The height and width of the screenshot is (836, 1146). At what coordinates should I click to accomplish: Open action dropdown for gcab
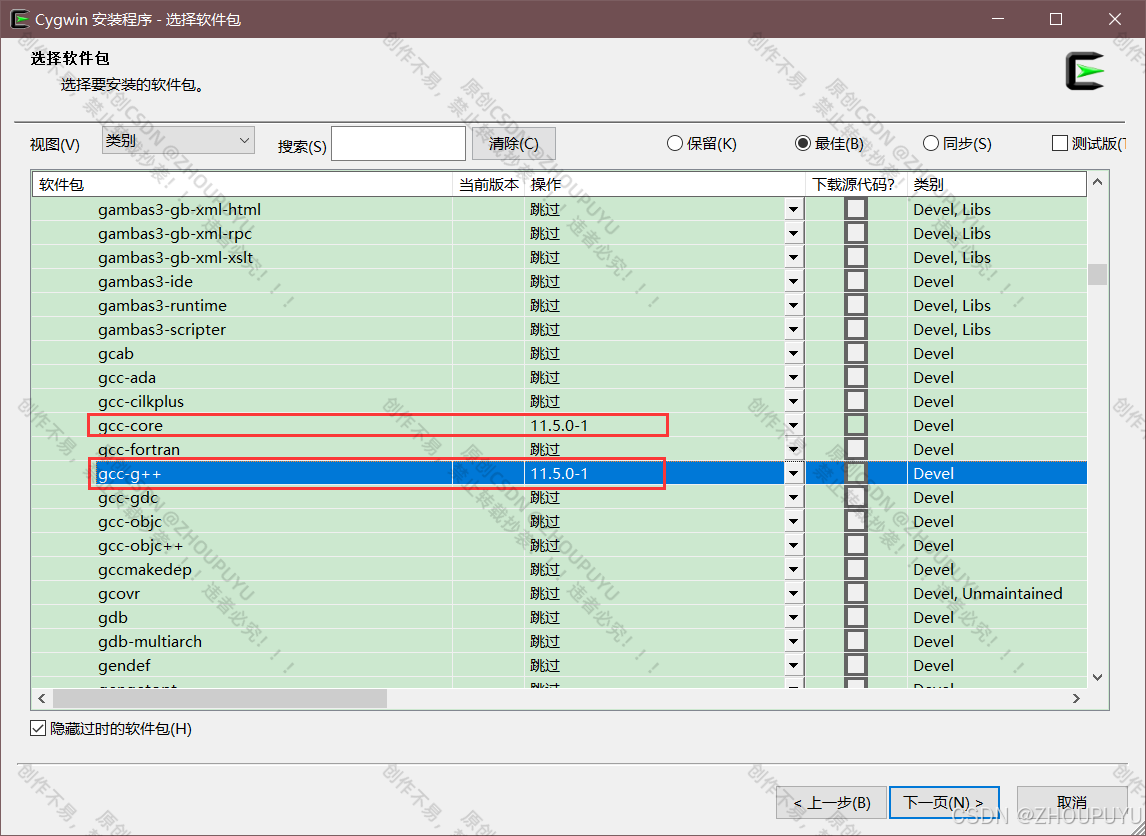pos(794,354)
